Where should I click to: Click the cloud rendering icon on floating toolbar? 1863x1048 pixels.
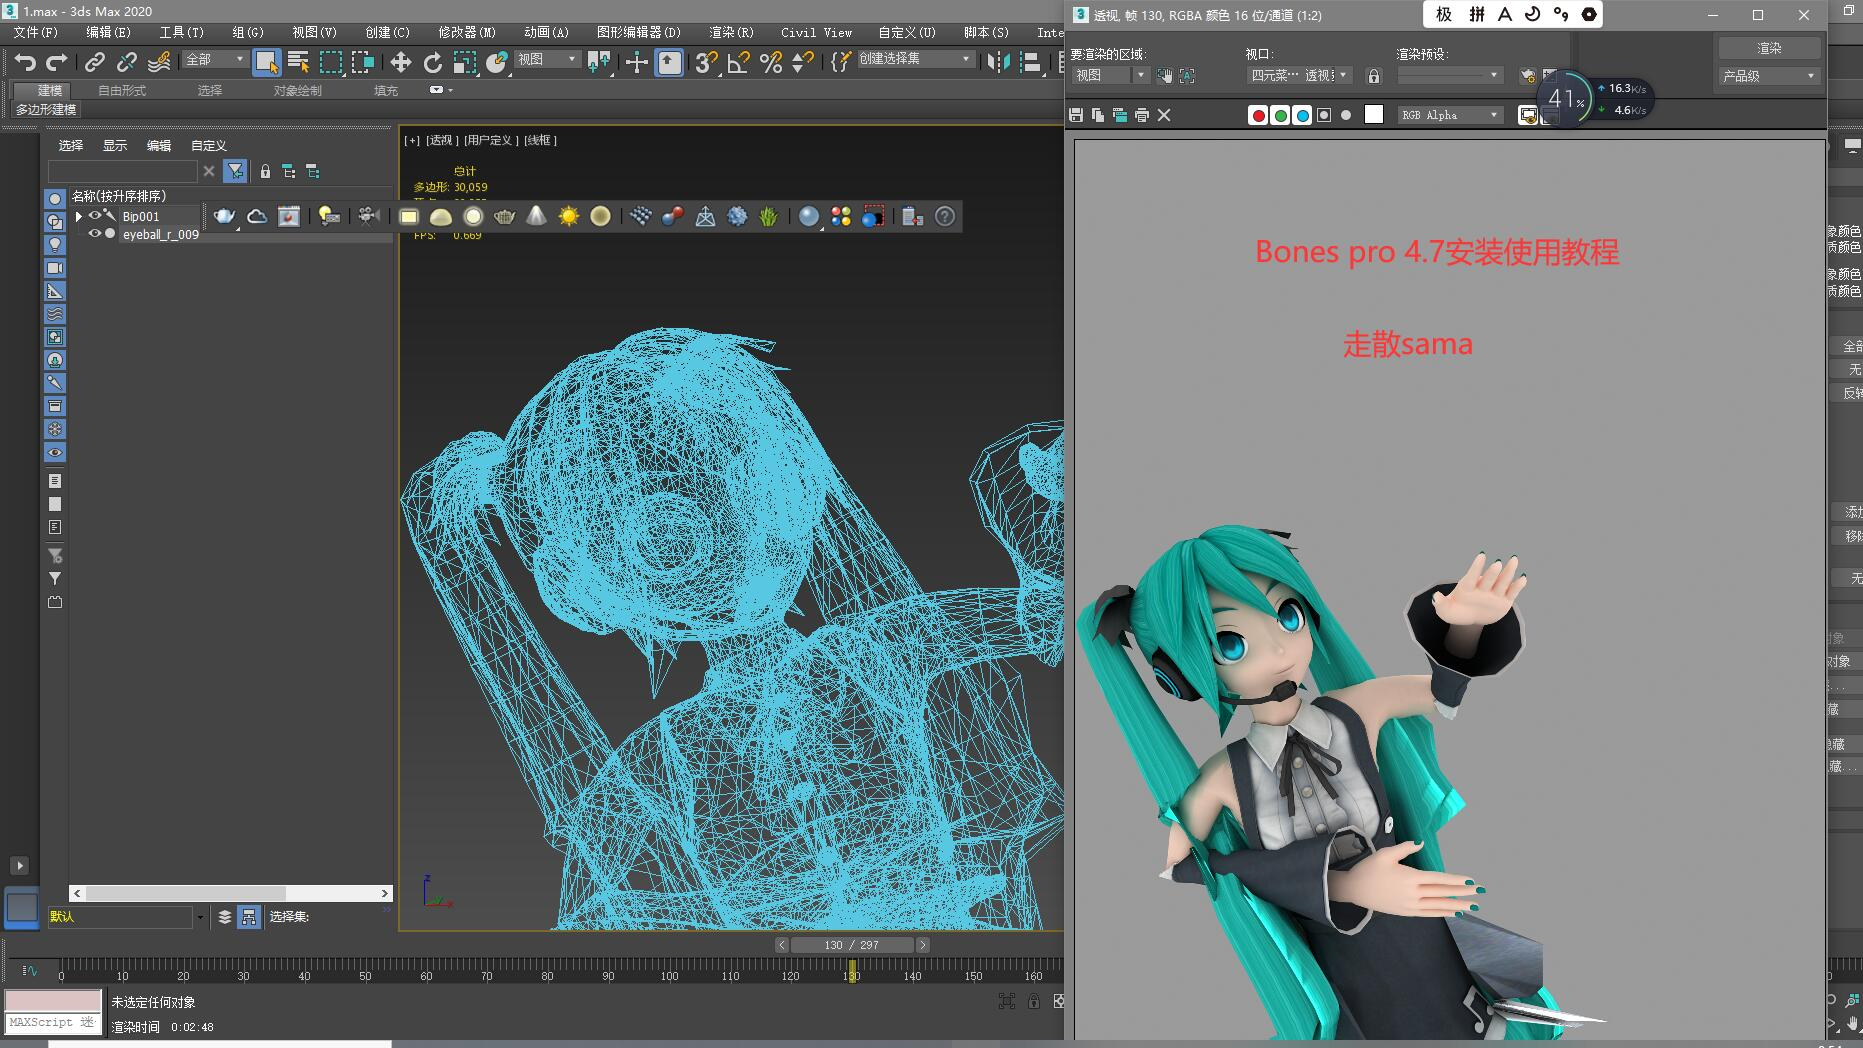[257, 216]
